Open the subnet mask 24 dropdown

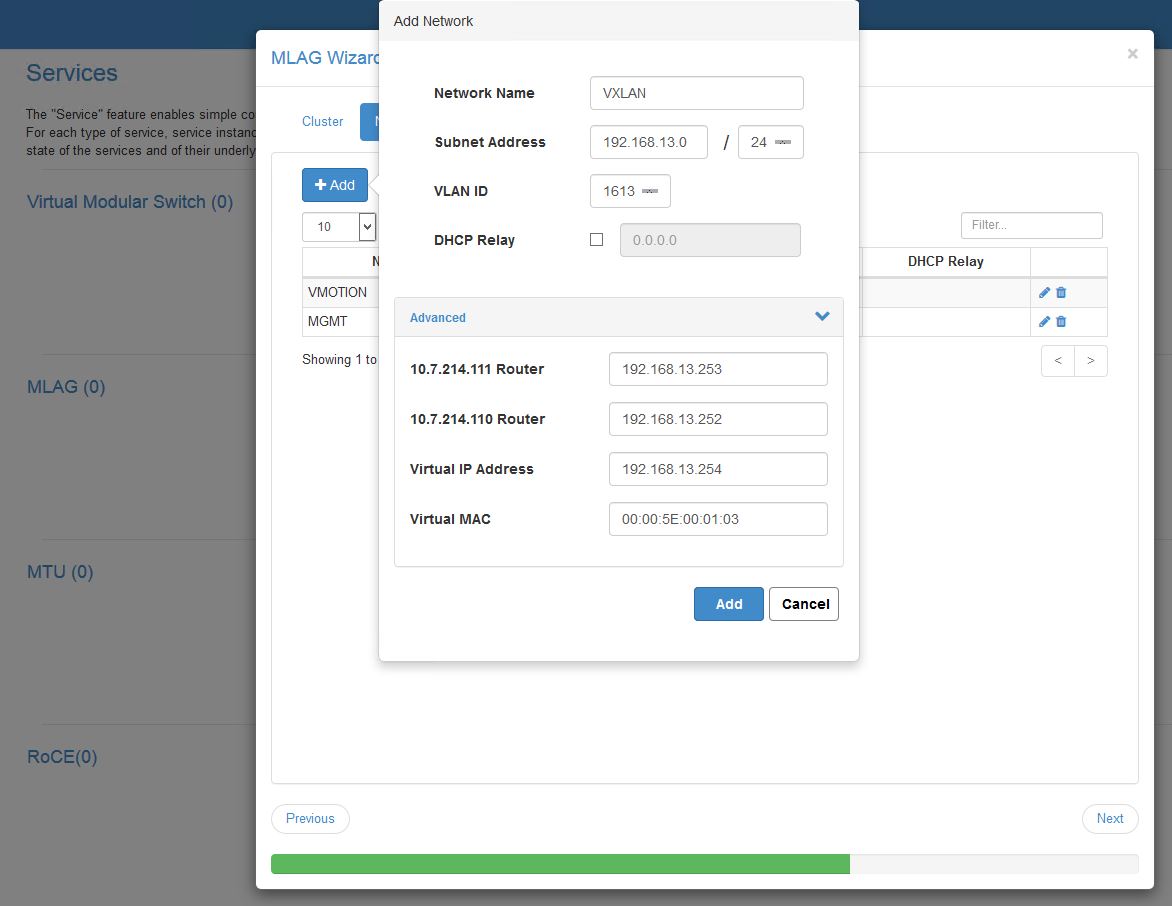tap(771, 142)
